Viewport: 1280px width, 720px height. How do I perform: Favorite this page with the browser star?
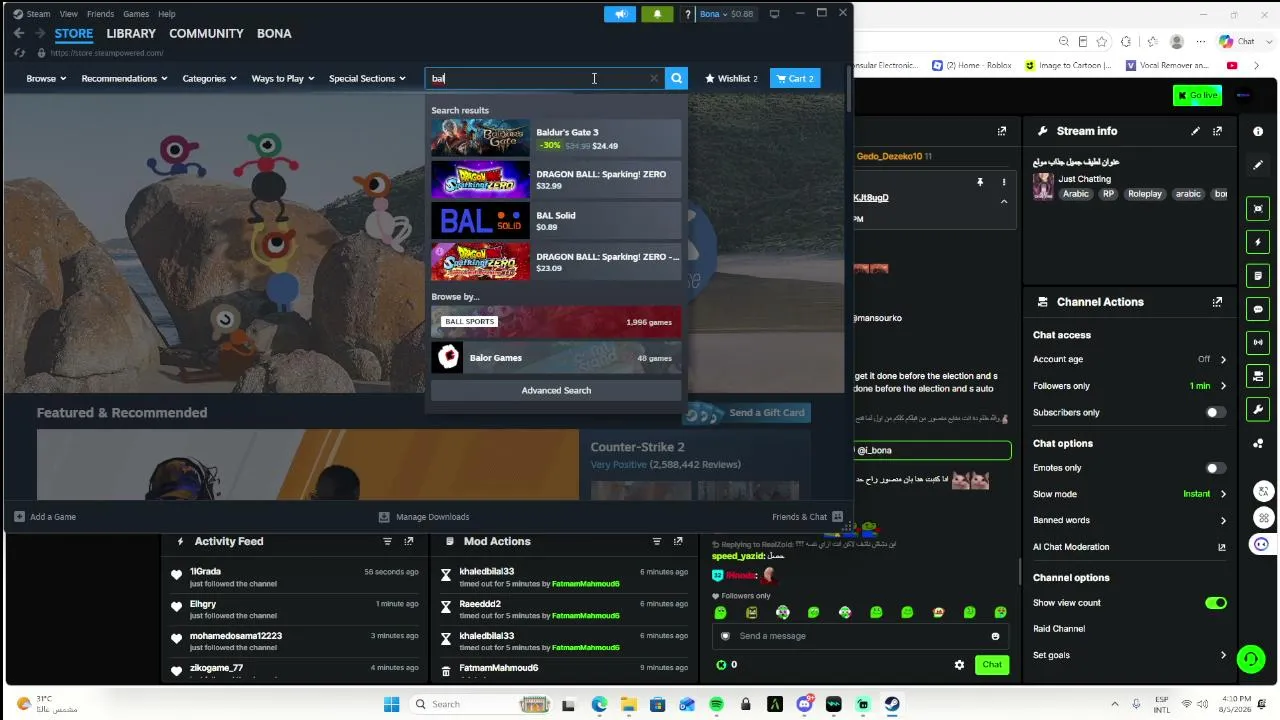1101,41
